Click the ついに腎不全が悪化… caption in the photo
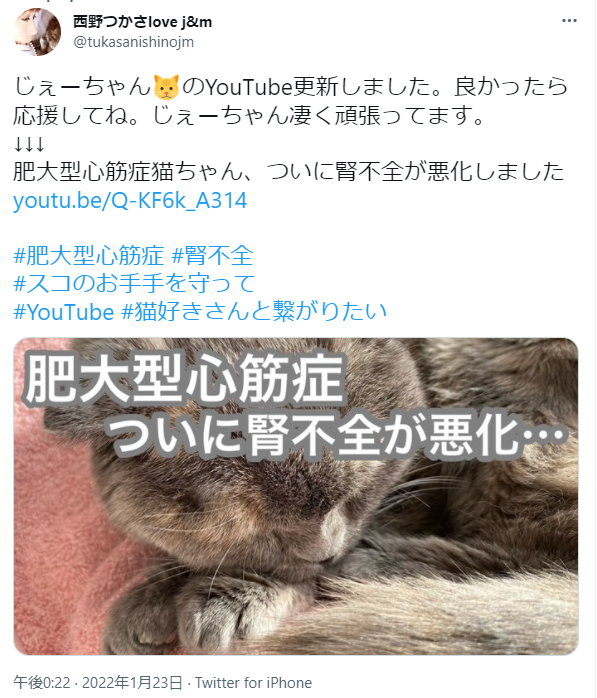This screenshot has width=597, height=698. [337, 434]
